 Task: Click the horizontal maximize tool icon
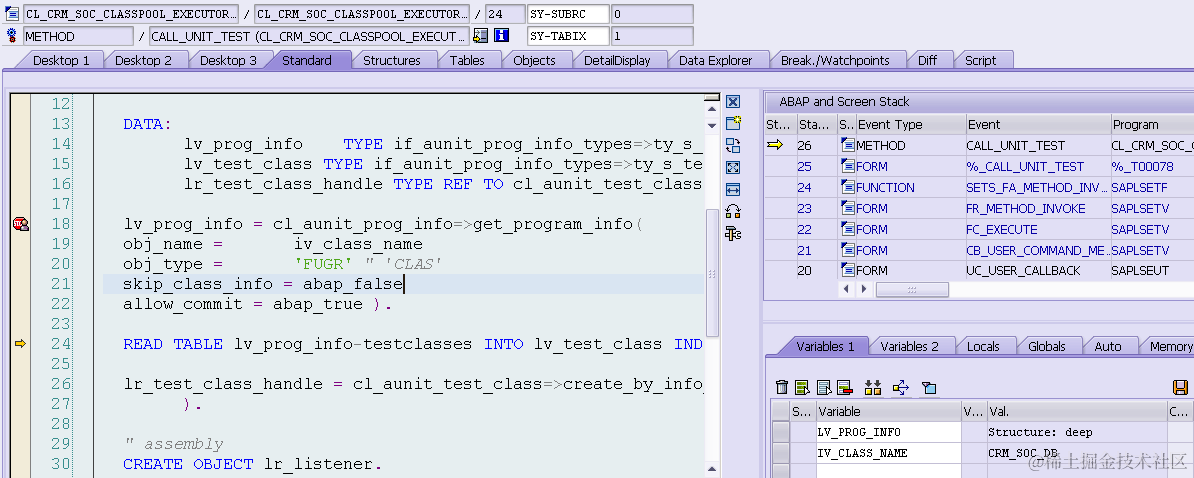pos(733,190)
